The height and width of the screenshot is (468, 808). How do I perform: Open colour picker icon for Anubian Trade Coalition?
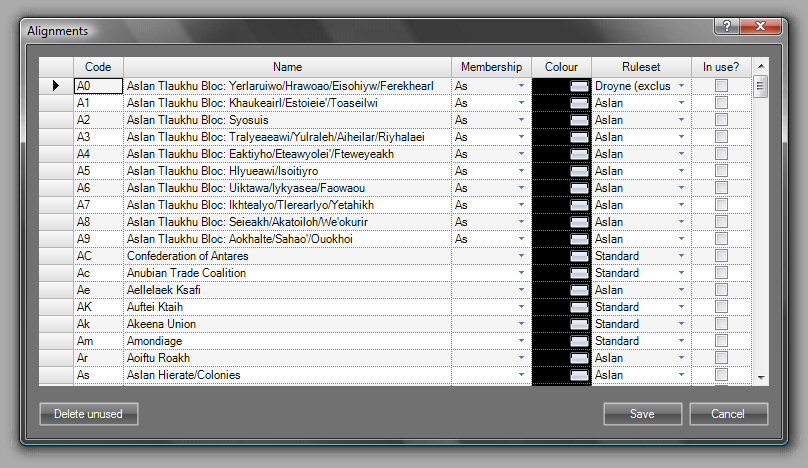[x=579, y=273]
